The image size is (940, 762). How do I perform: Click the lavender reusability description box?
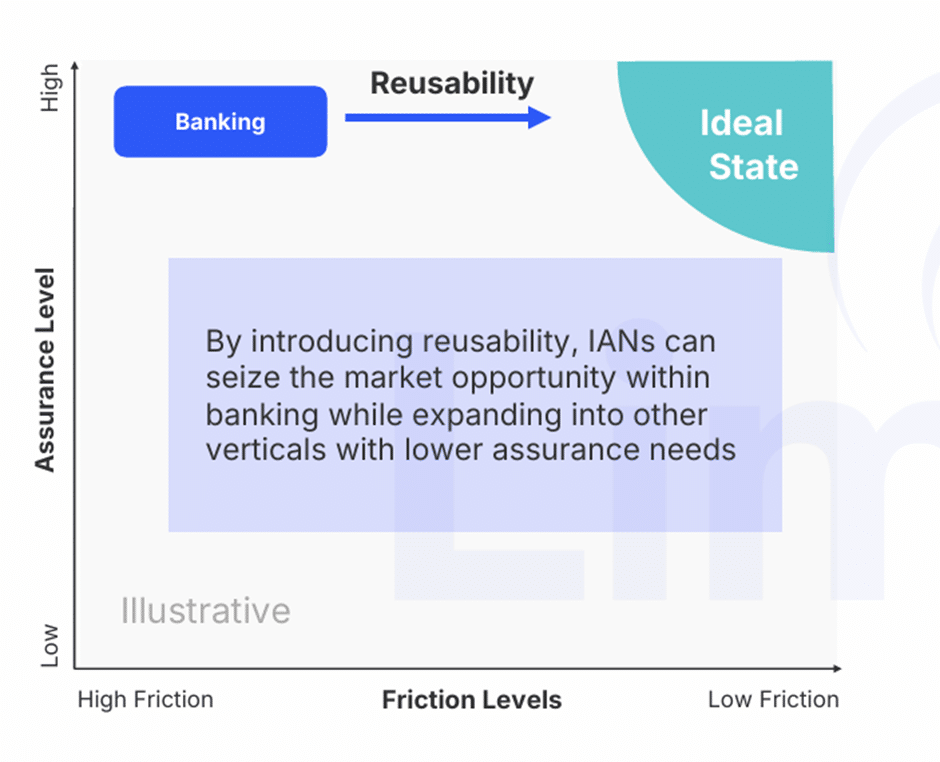475,395
